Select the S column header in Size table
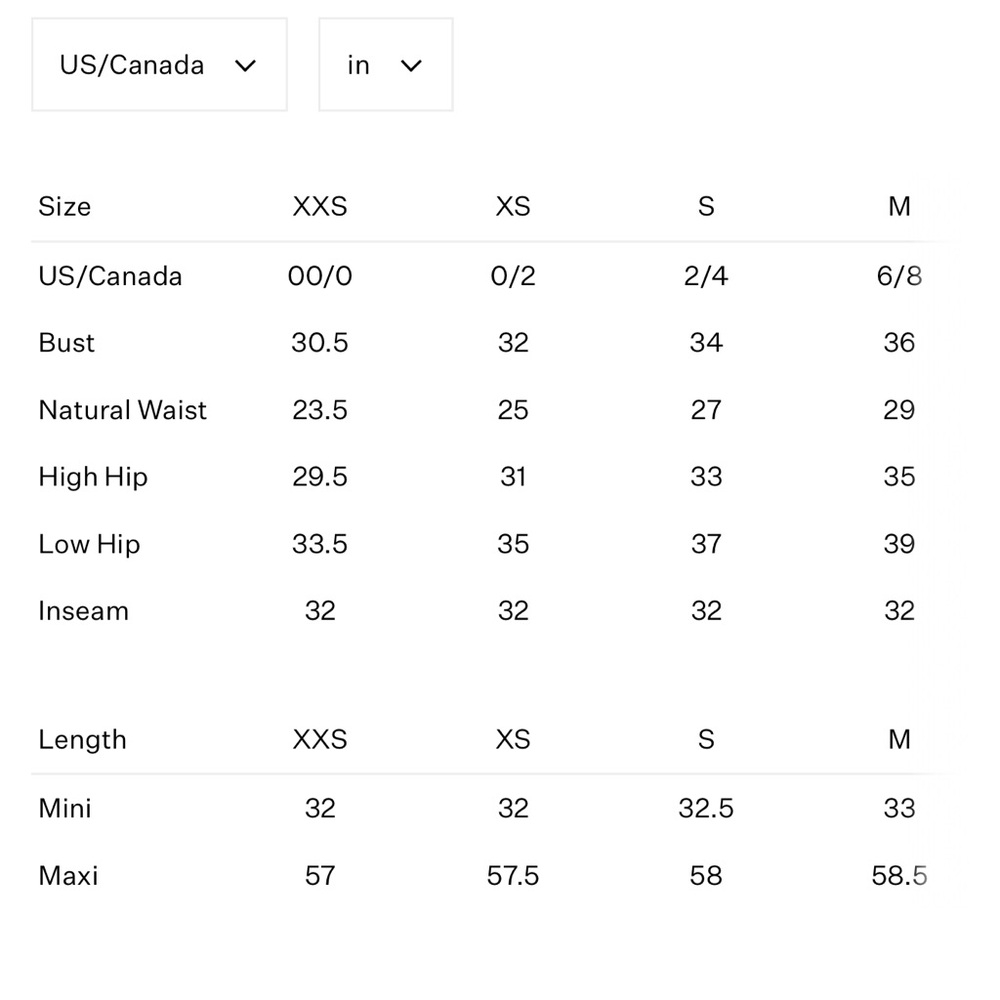Screen dimensions: 1000x1000 pyautogui.click(x=706, y=207)
